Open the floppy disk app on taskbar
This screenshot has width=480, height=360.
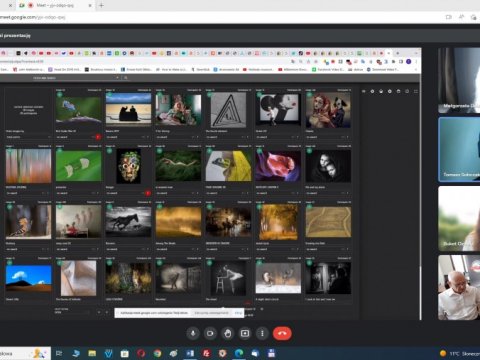click(271, 353)
